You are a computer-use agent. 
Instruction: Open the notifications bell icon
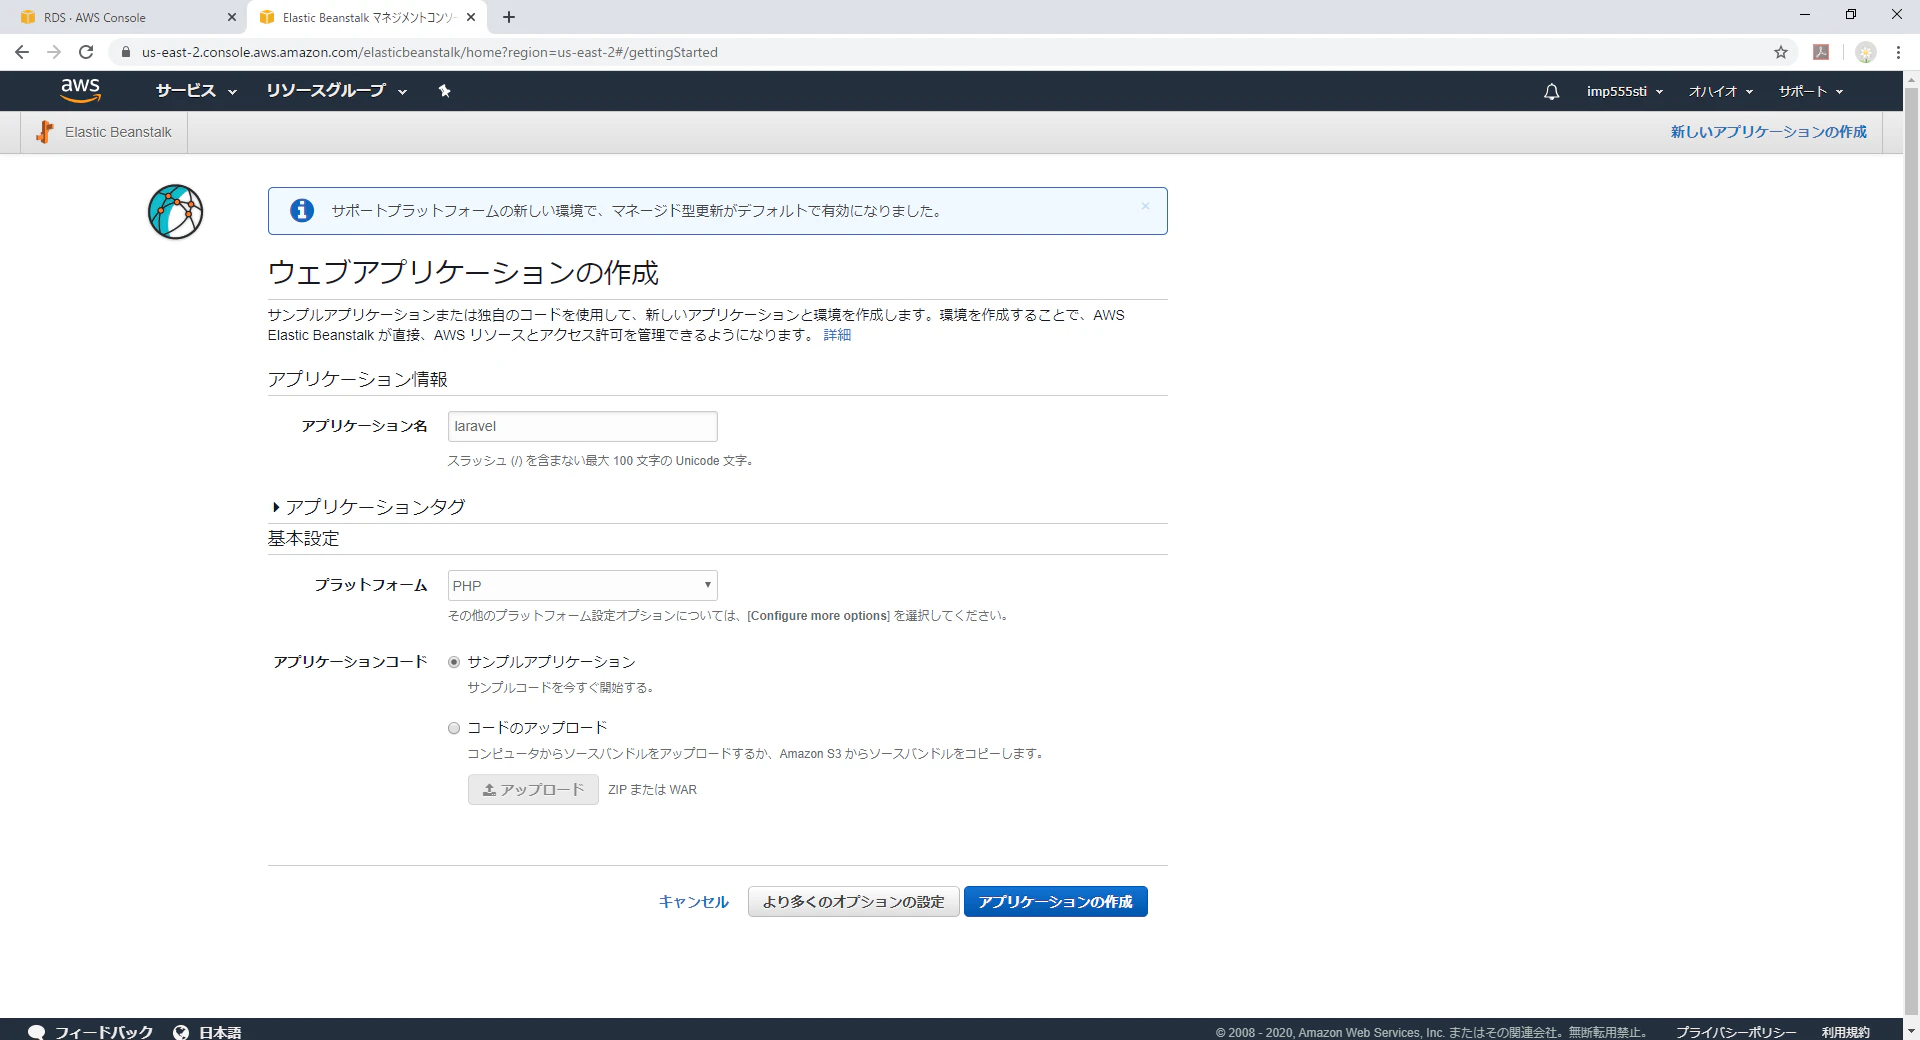(1551, 91)
